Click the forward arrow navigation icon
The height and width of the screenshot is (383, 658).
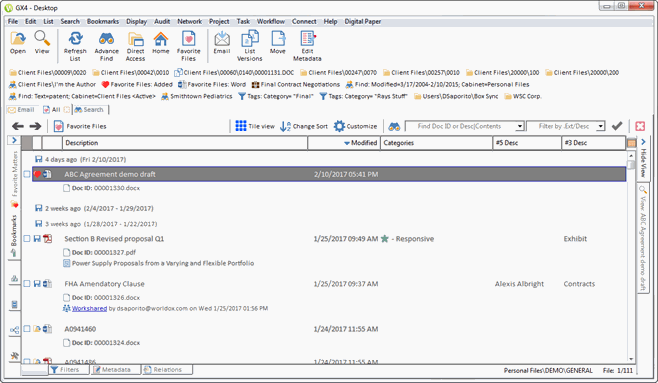pos(35,126)
